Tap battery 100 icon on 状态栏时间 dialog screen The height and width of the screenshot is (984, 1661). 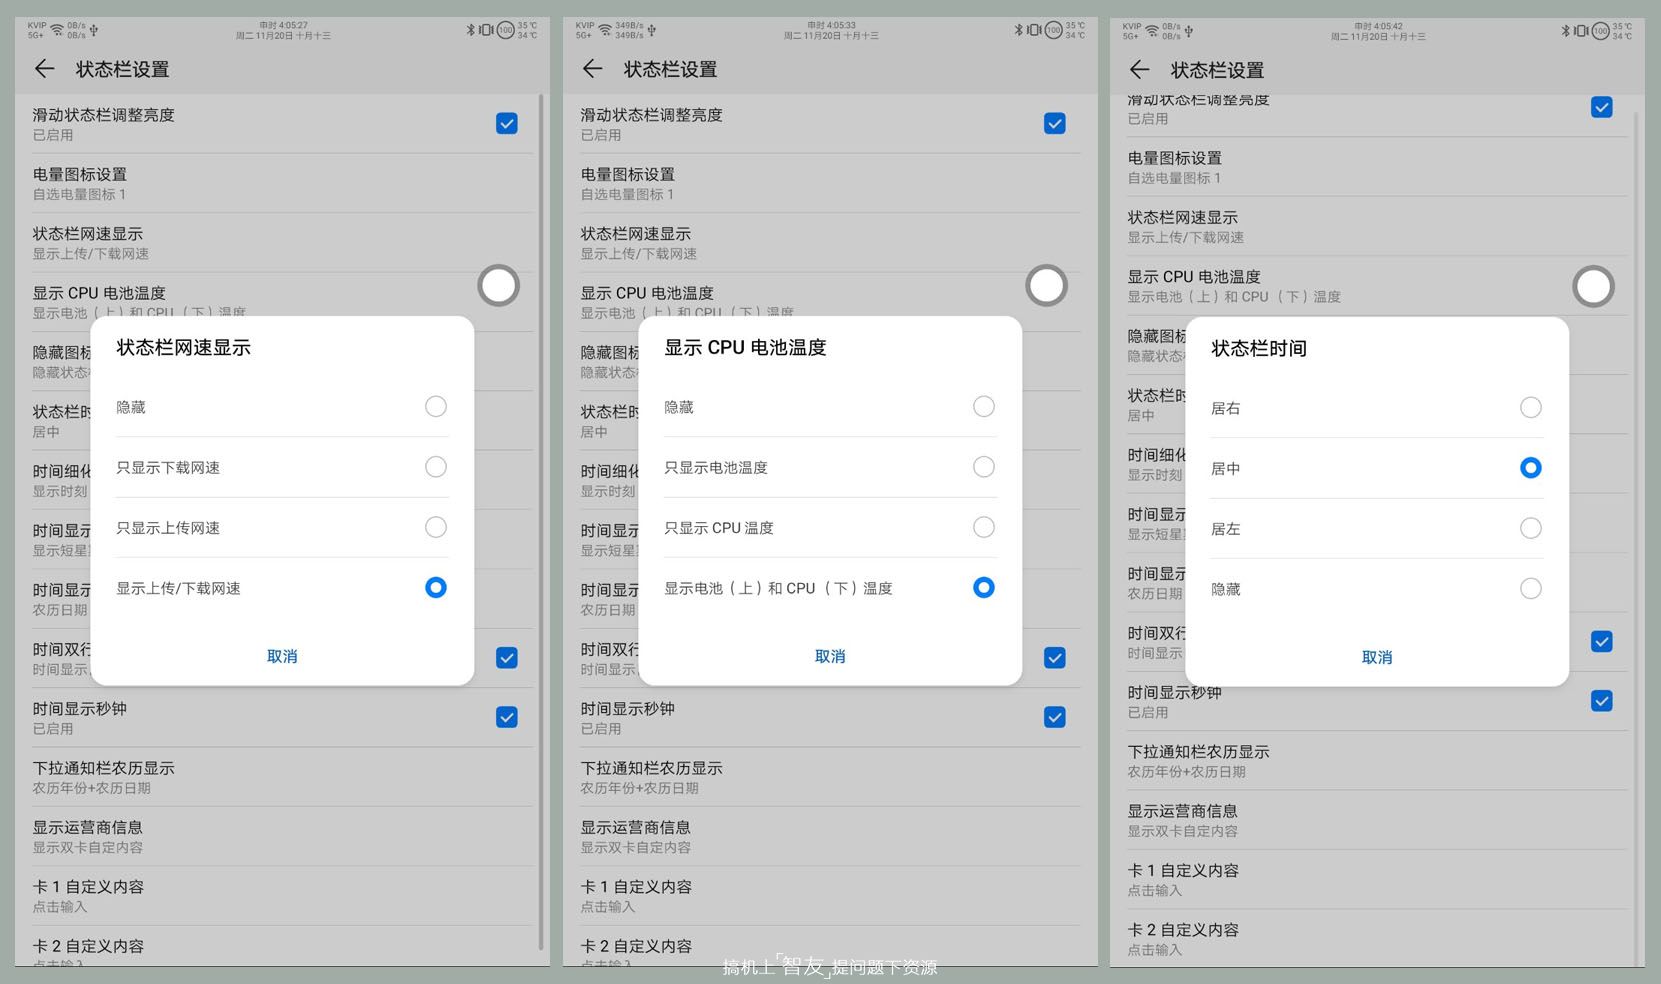1601,31
